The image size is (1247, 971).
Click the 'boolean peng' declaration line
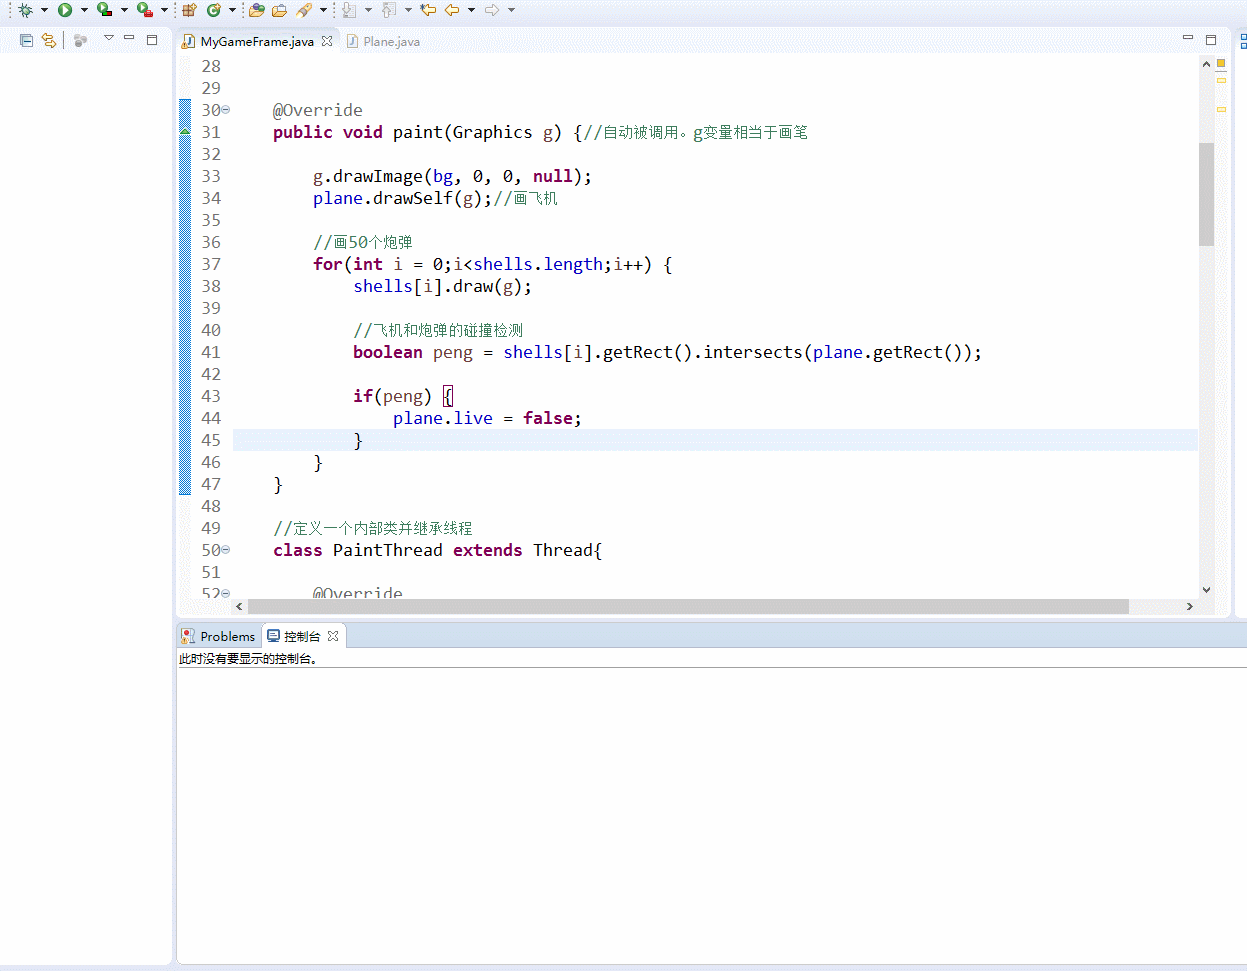(667, 352)
